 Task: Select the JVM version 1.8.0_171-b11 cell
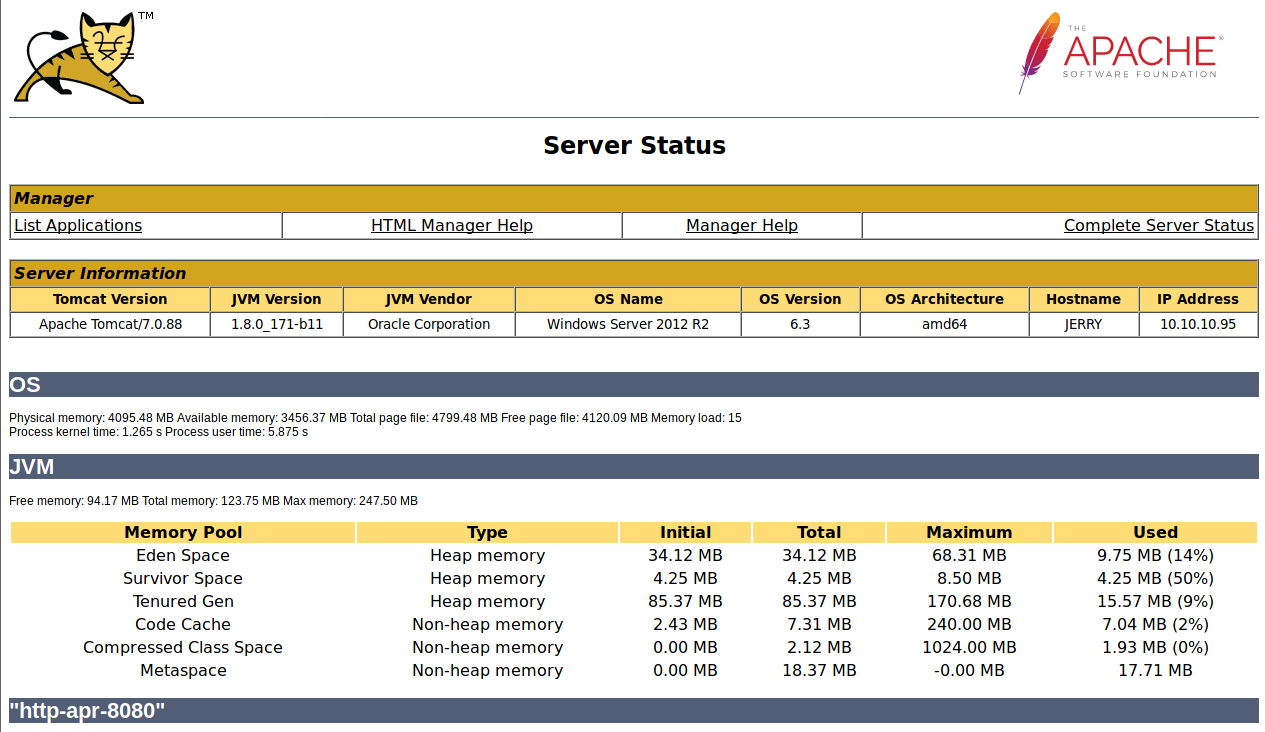click(276, 324)
